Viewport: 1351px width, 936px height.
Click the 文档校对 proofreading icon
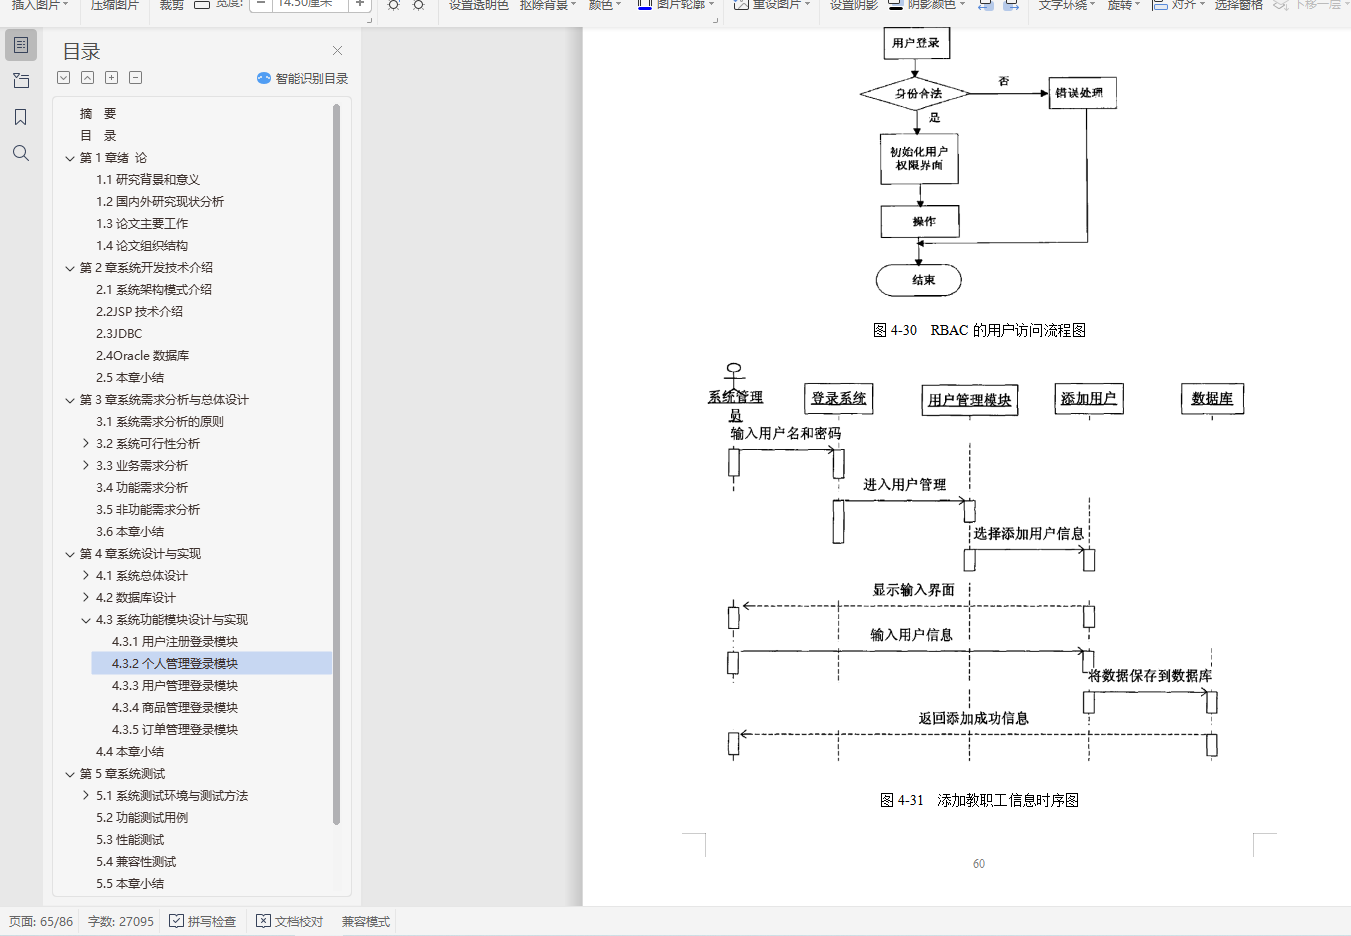tap(263, 921)
